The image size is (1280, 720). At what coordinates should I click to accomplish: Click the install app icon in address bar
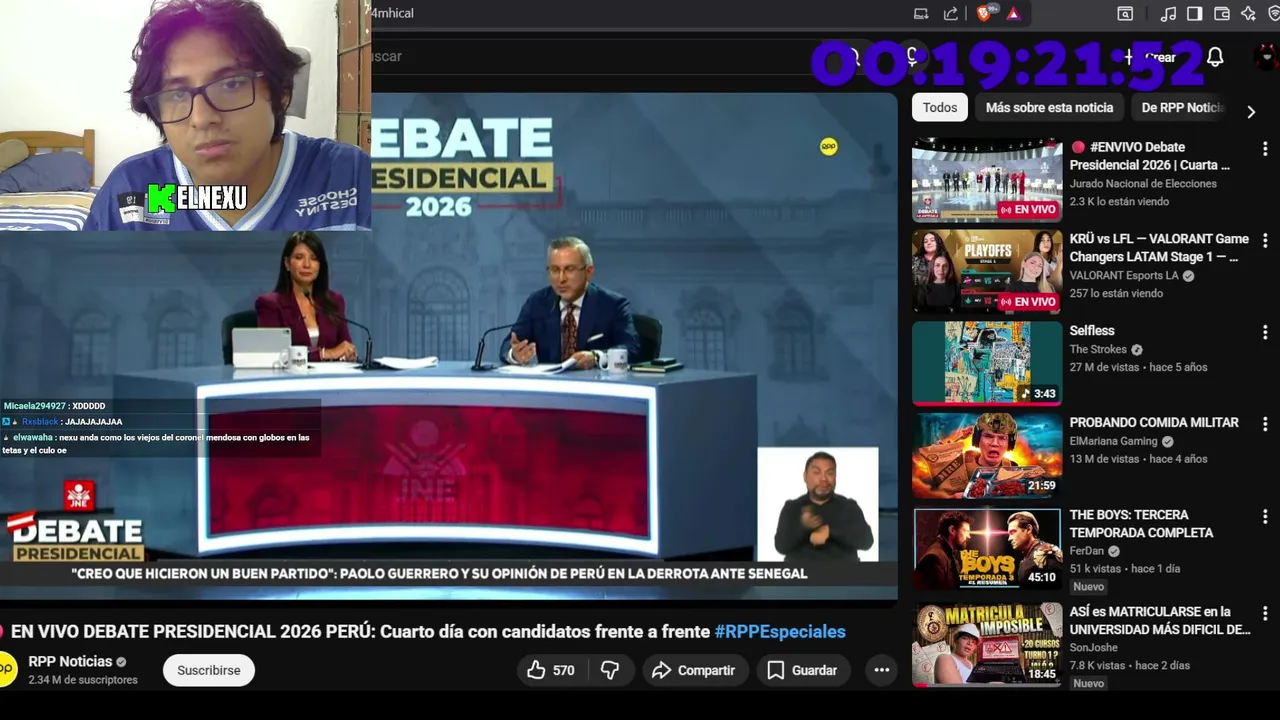[x=921, y=13]
